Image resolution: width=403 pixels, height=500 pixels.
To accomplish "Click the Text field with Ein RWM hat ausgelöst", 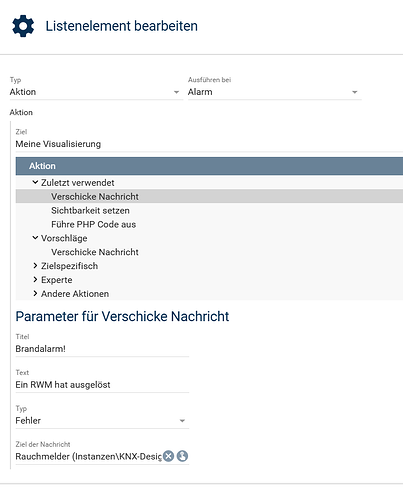I will (102, 385).
